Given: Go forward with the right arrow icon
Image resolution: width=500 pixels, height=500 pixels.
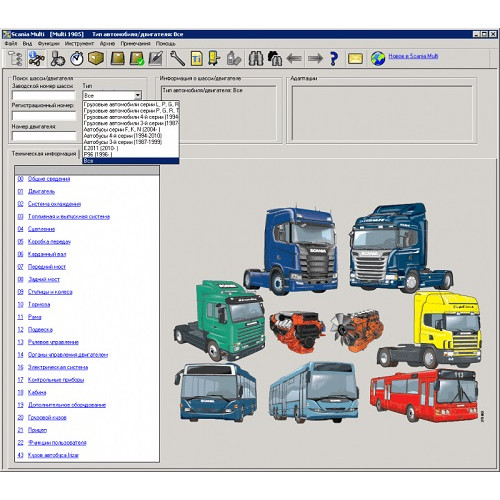Looking at the screenshot, I should tap(315, 59).
